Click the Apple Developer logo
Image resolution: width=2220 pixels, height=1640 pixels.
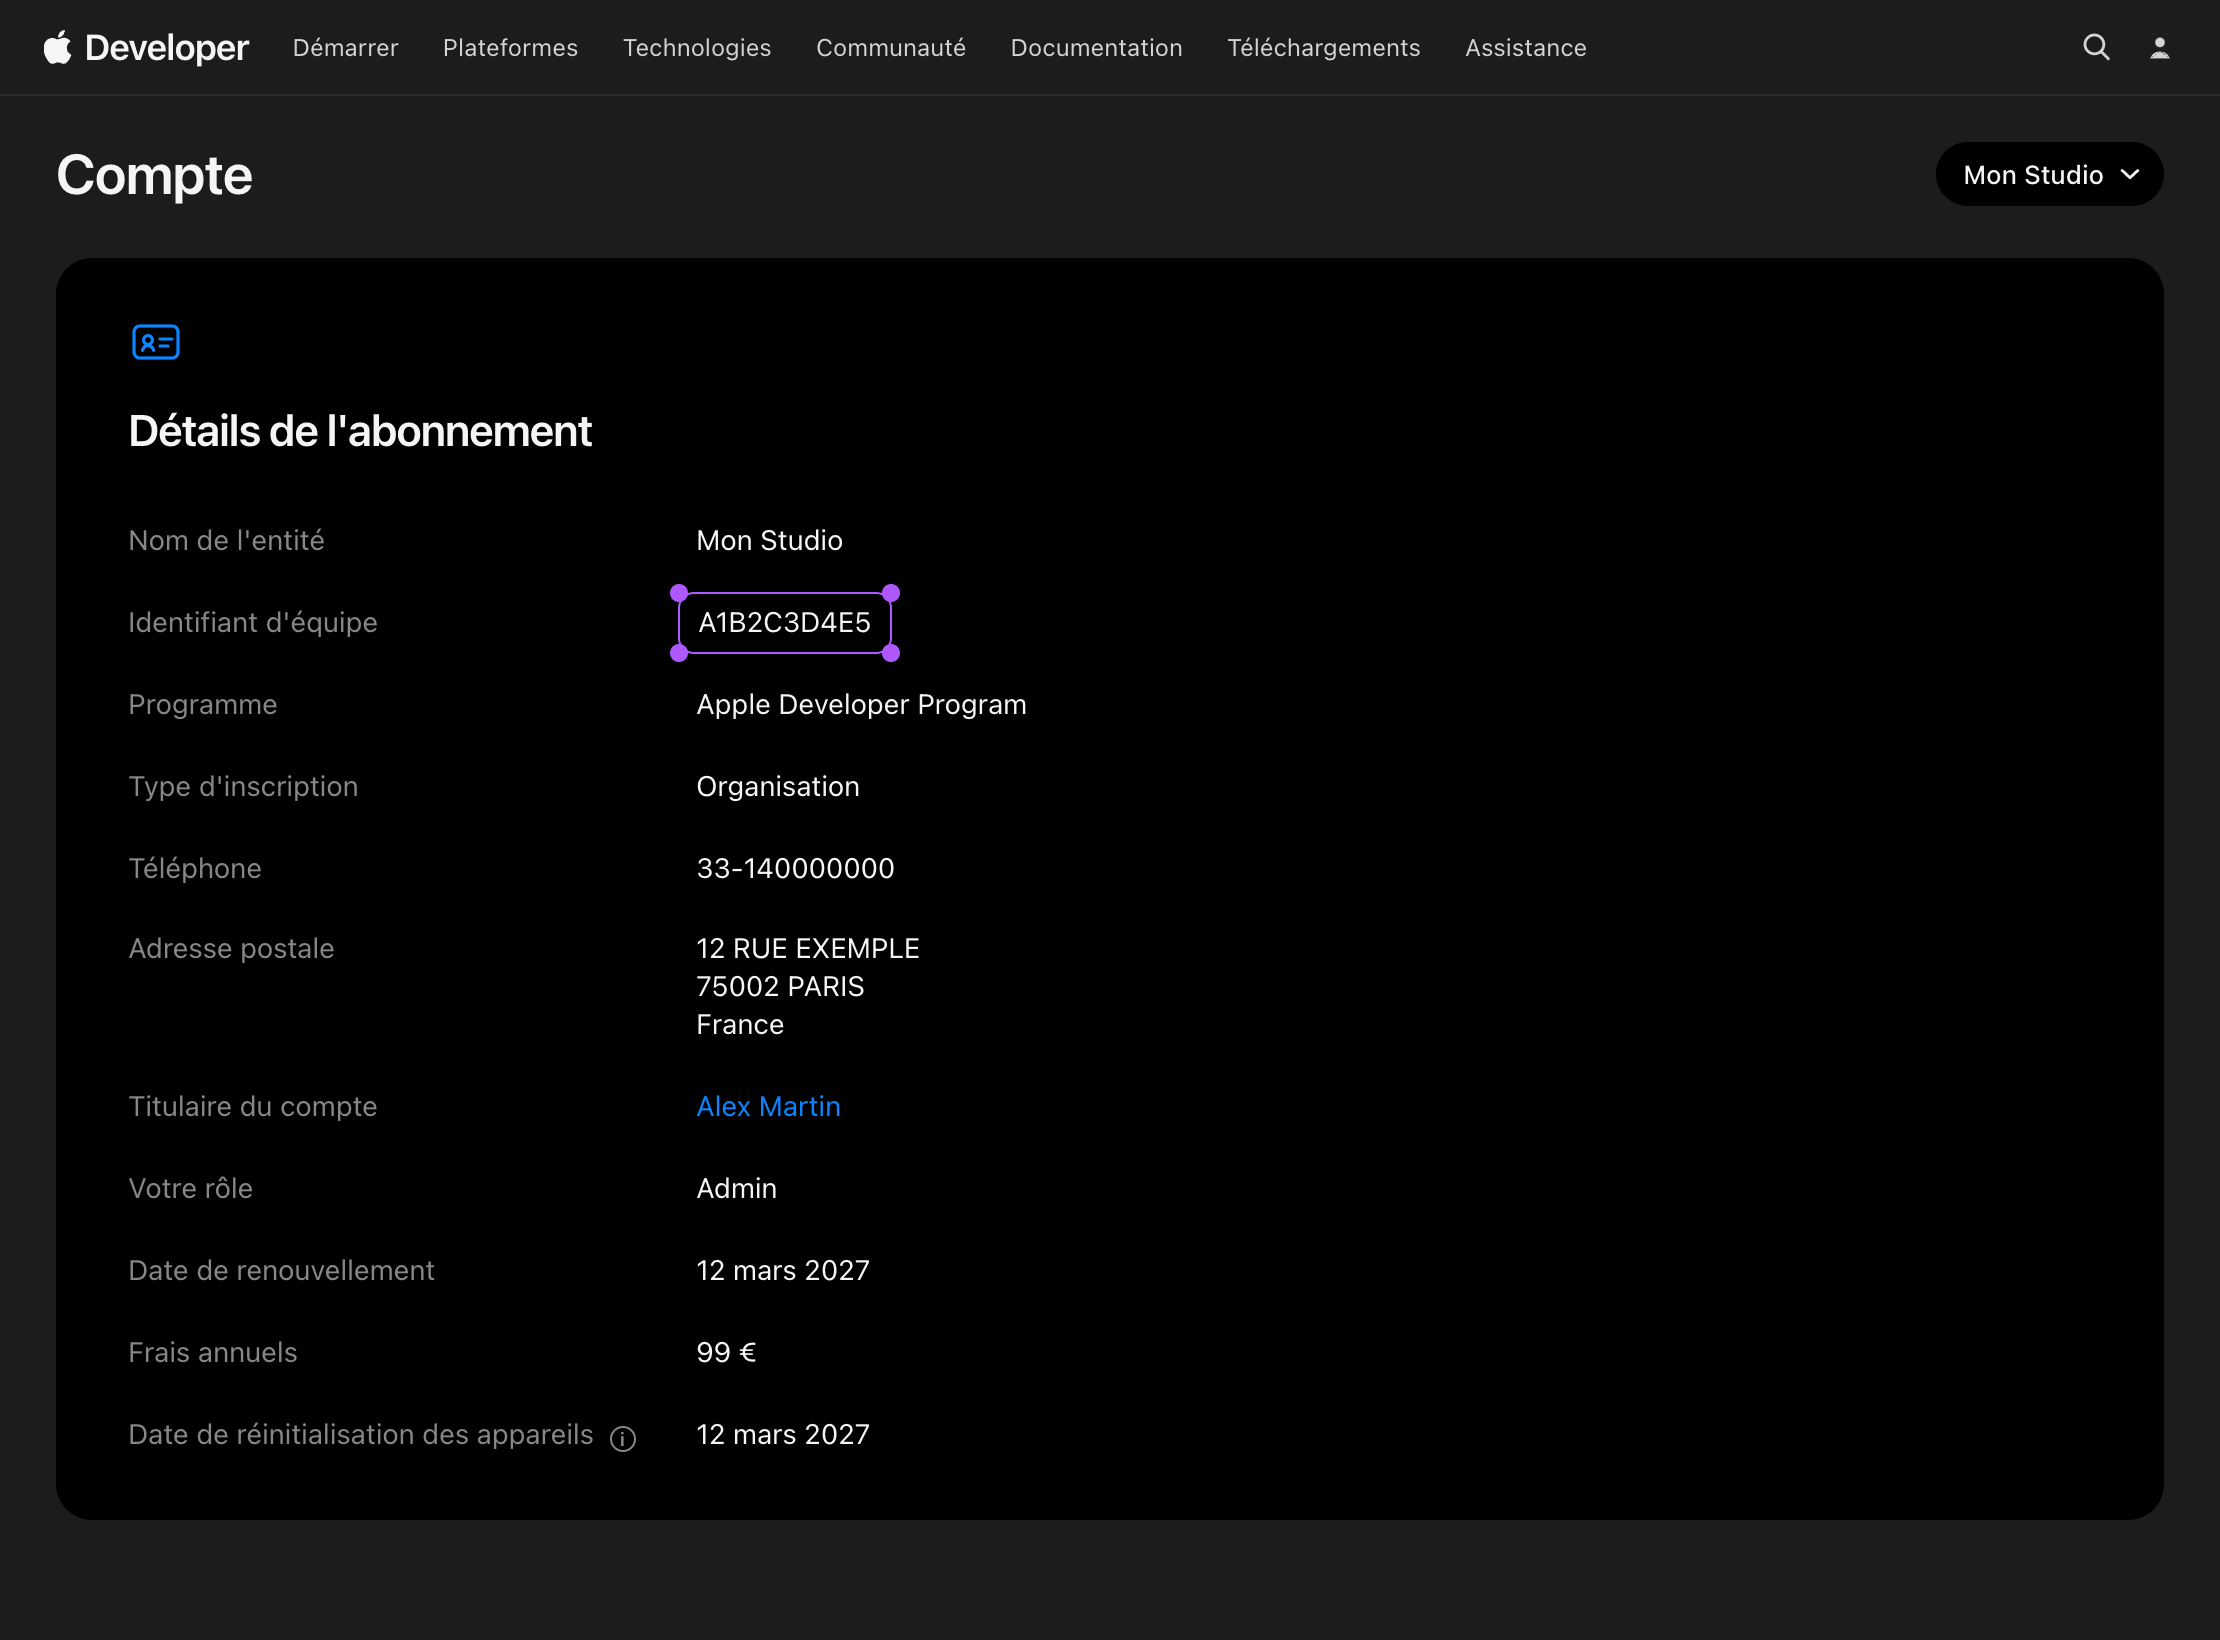pos(146,47)
